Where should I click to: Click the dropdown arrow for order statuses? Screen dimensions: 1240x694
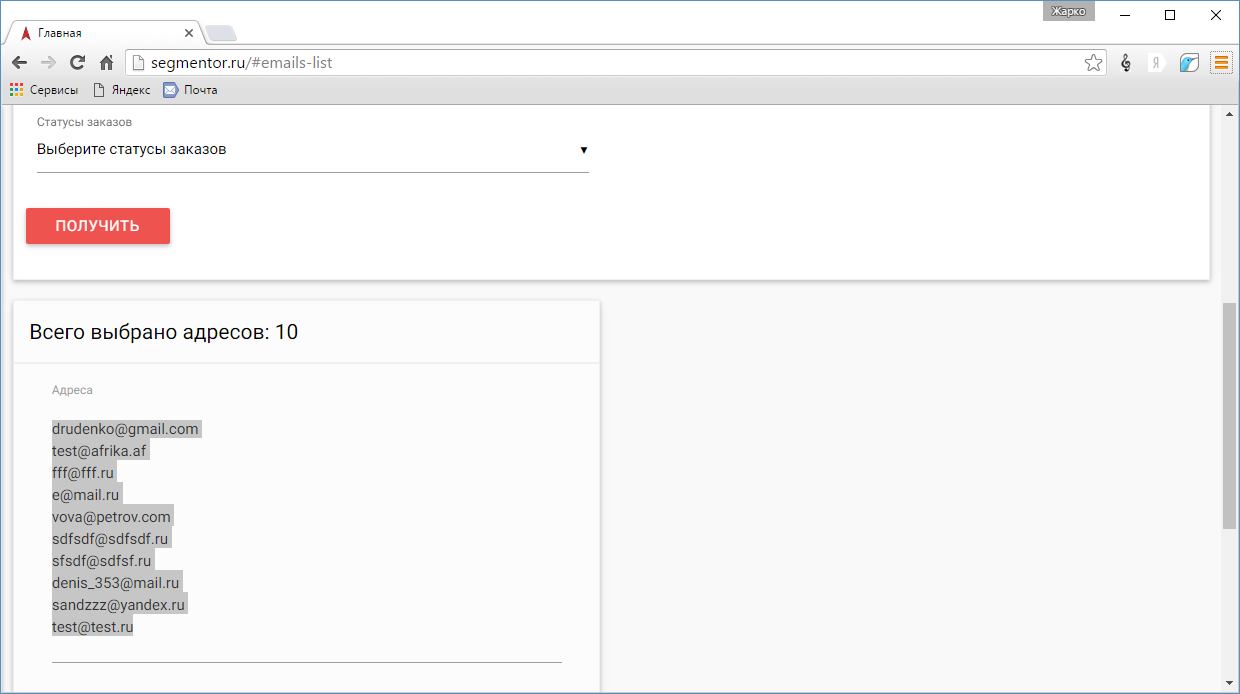tap(584, 150)
